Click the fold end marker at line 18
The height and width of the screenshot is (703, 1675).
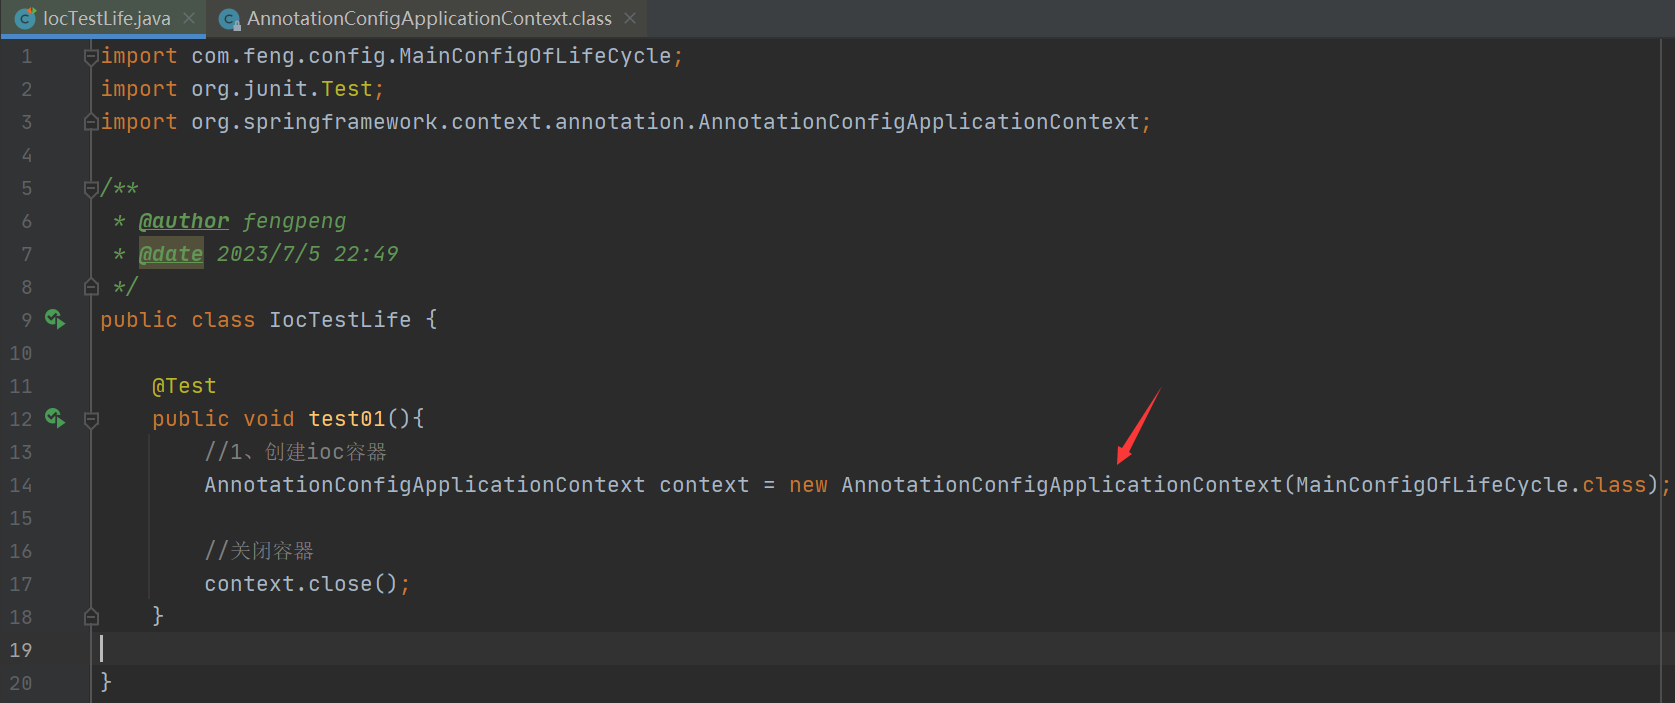[91, 617]
